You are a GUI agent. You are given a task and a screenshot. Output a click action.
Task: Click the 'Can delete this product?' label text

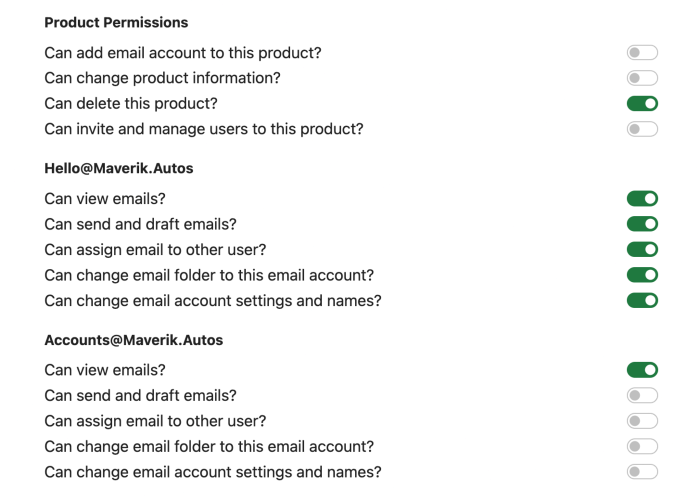[x=131, y=104]
